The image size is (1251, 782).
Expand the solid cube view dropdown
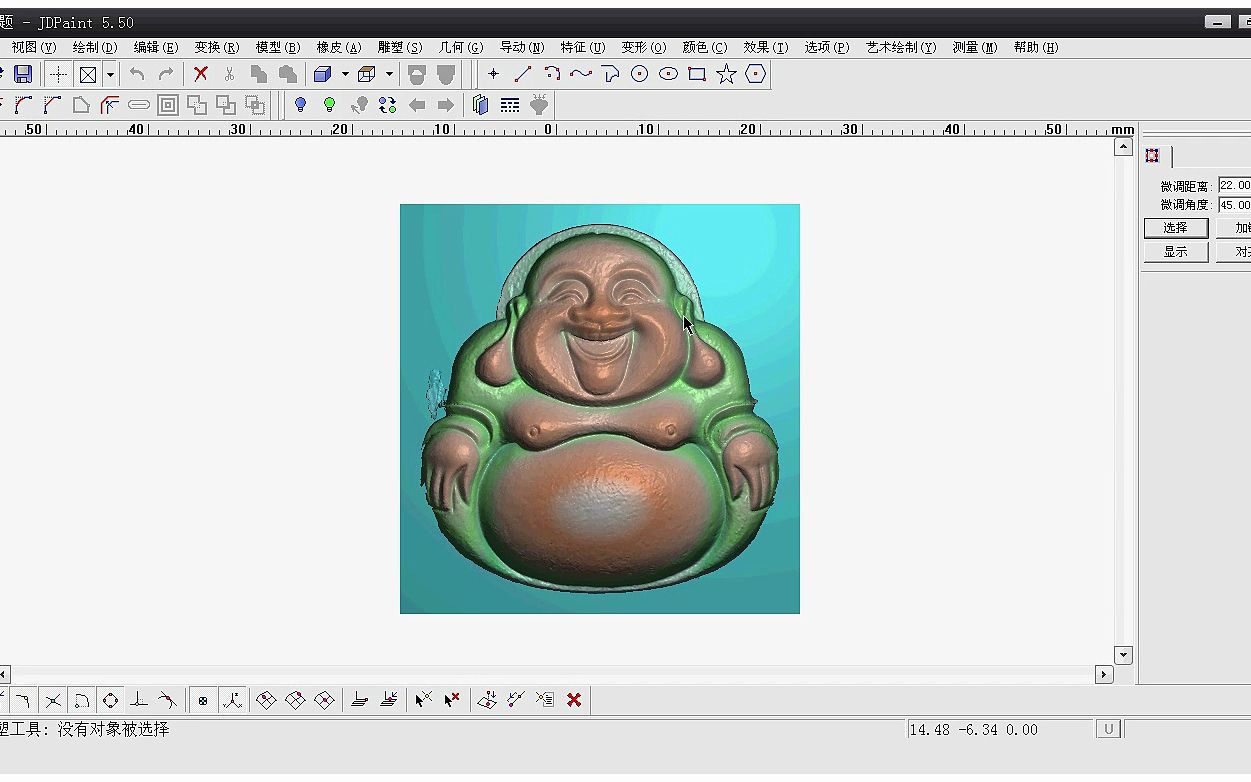point(345,74)
